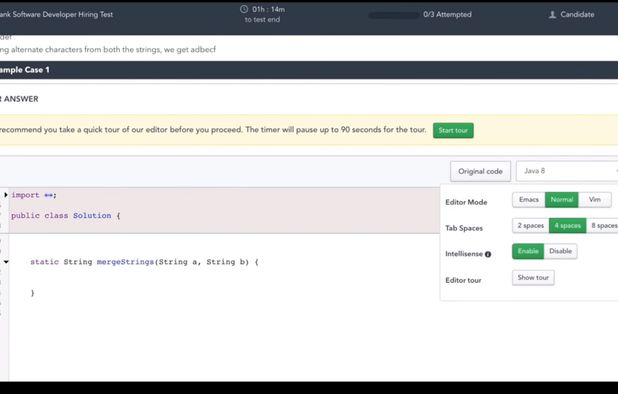Viewport: 618px width, 394px height.
Task: Click the attempted questions progress bar
Action: tap(394, 15)
